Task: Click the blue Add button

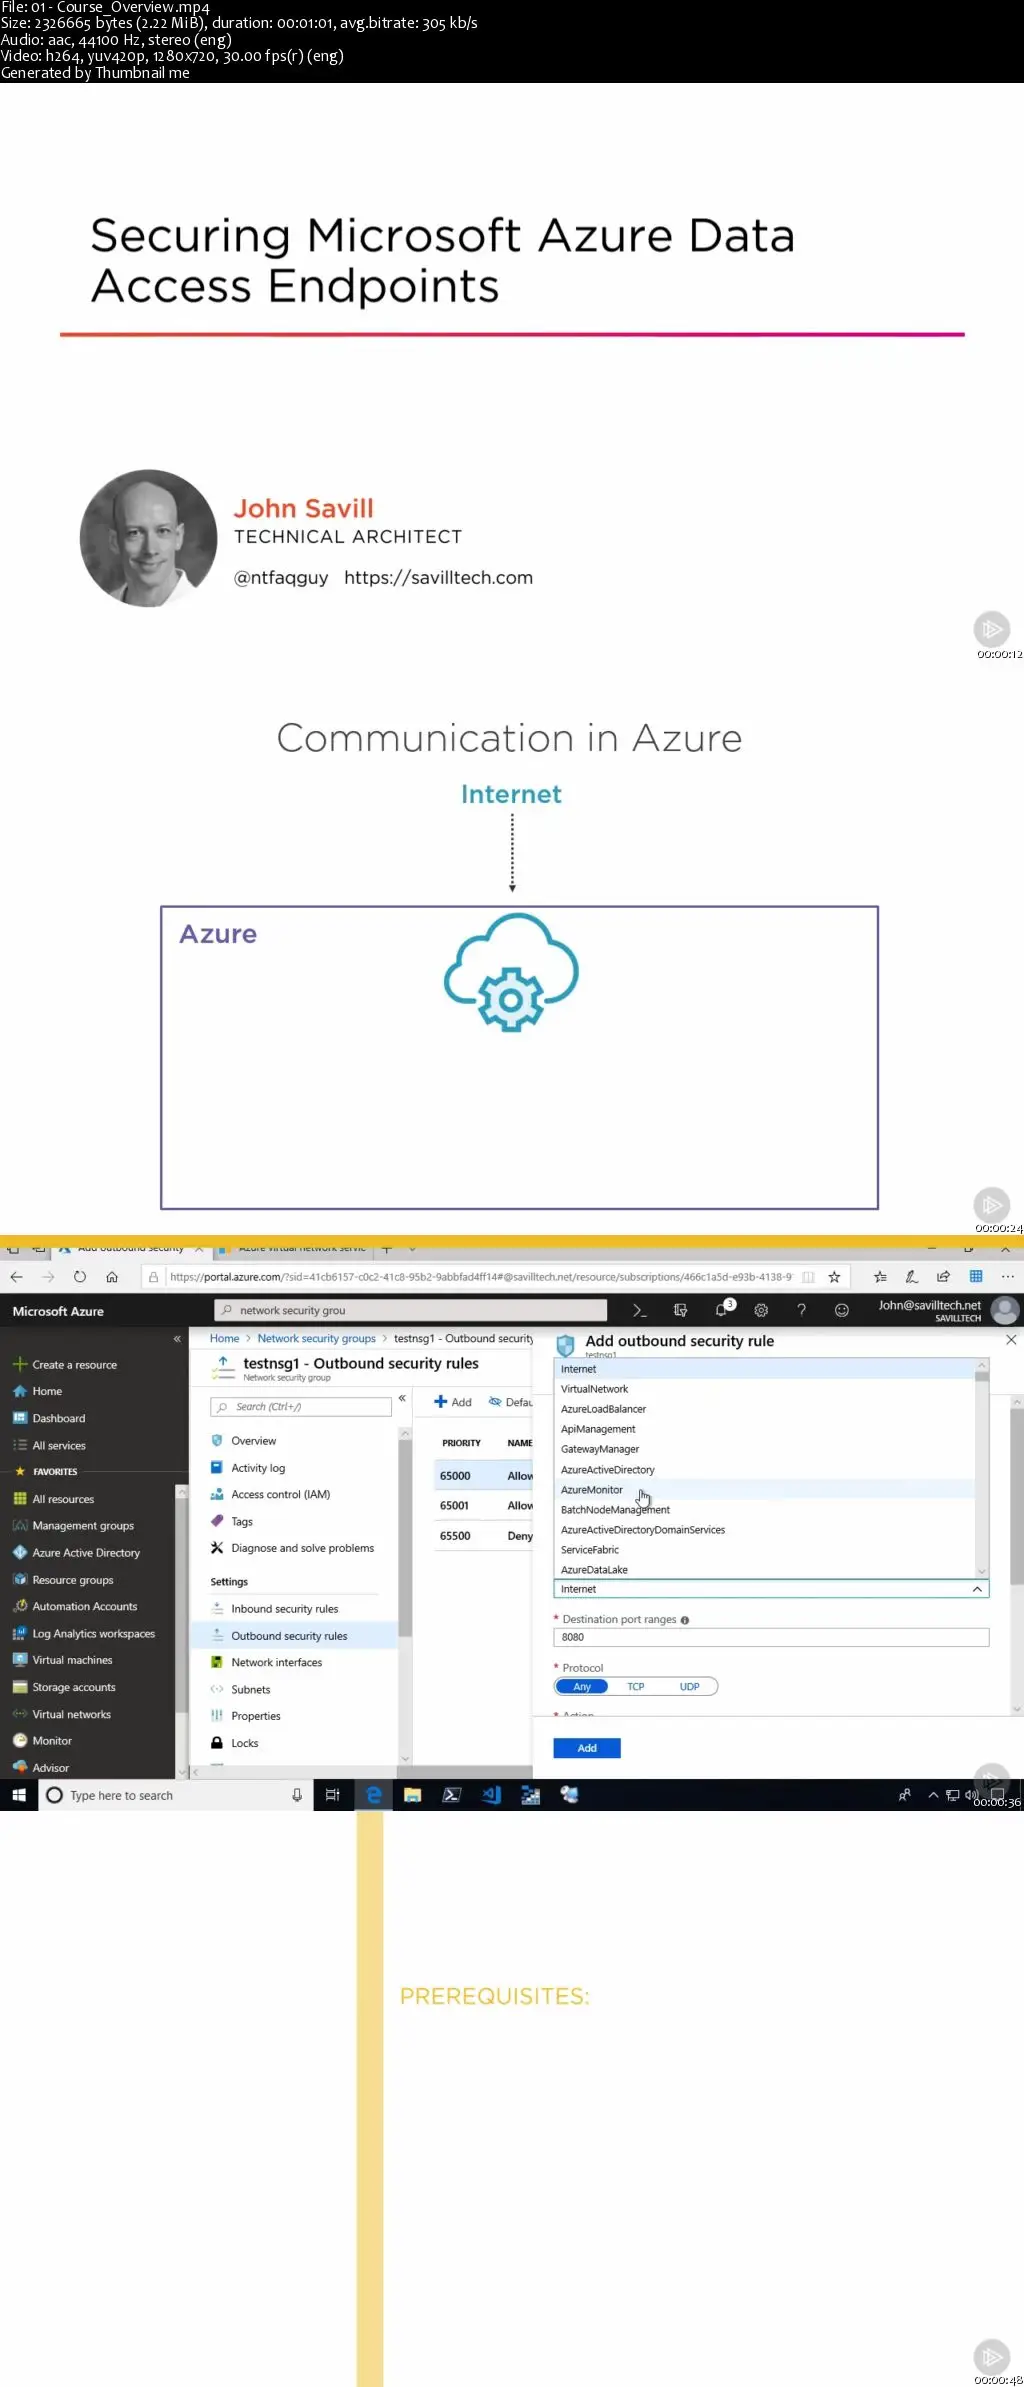Action: [587, 1748]
